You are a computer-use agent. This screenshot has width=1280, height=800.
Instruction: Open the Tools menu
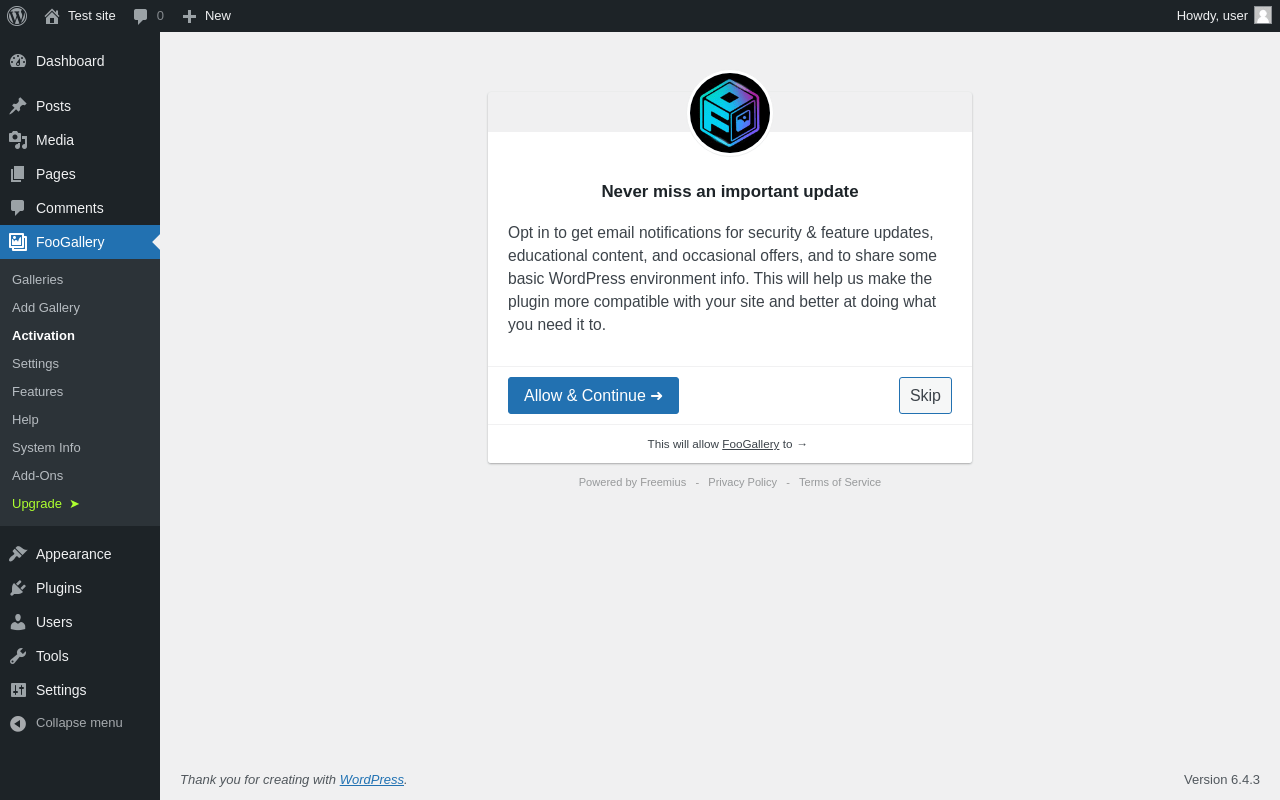pos(80,656)
